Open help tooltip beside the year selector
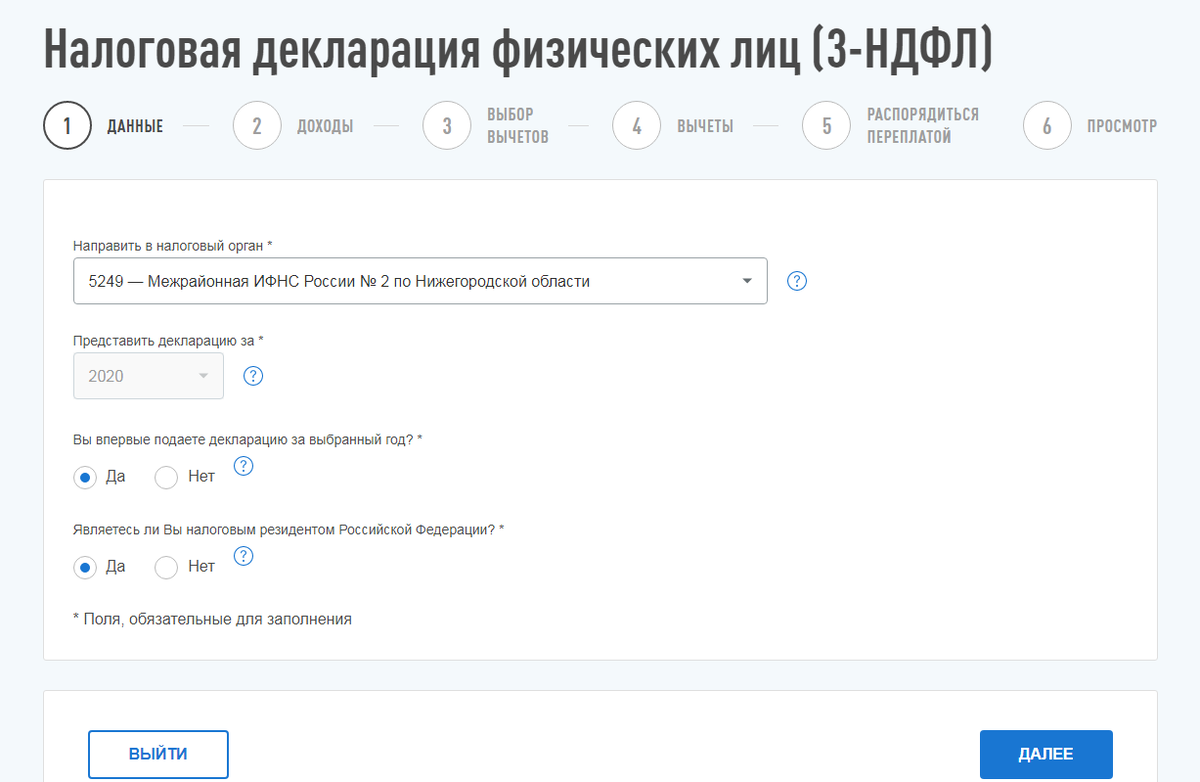The image size is (1200, 782). (253, 376)
